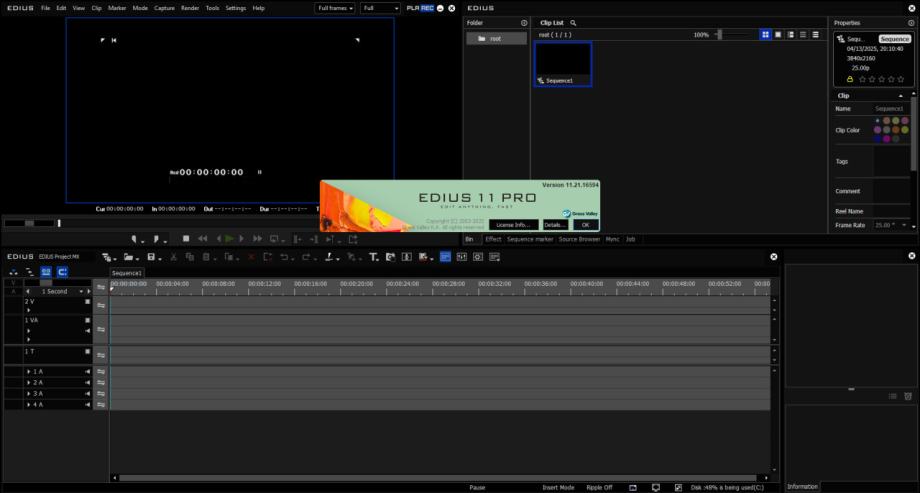This screenshot has height=493, width=920.
Task: Click the Play button in player controls
Action: point(229,239)
